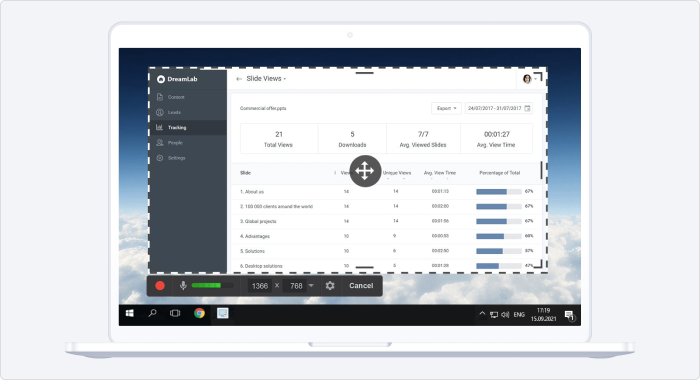The width and height of the screenshot is (700, 380).
Task: Adjust the microphone volume level bar
Action: (212, 285)
